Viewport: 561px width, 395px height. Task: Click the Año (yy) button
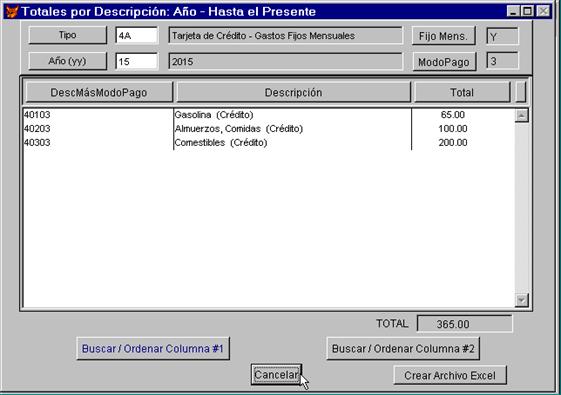point(68,61)
